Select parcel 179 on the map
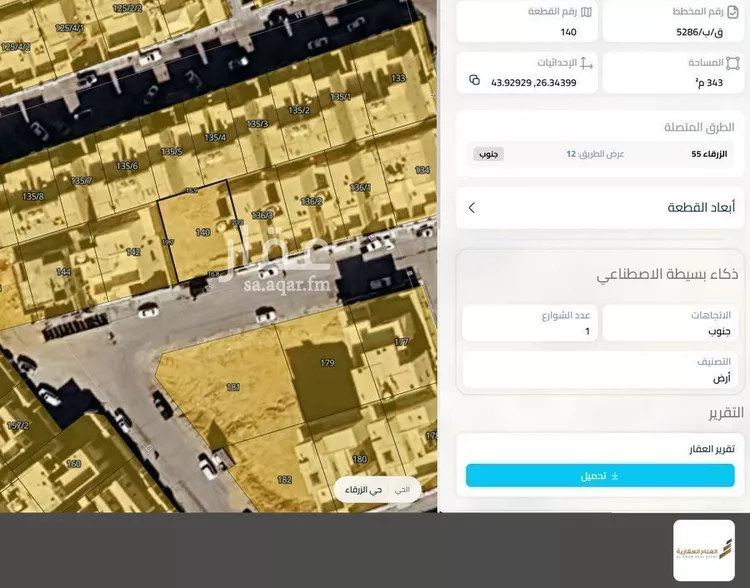Screen dimensions: 750x588 point(327,363)
